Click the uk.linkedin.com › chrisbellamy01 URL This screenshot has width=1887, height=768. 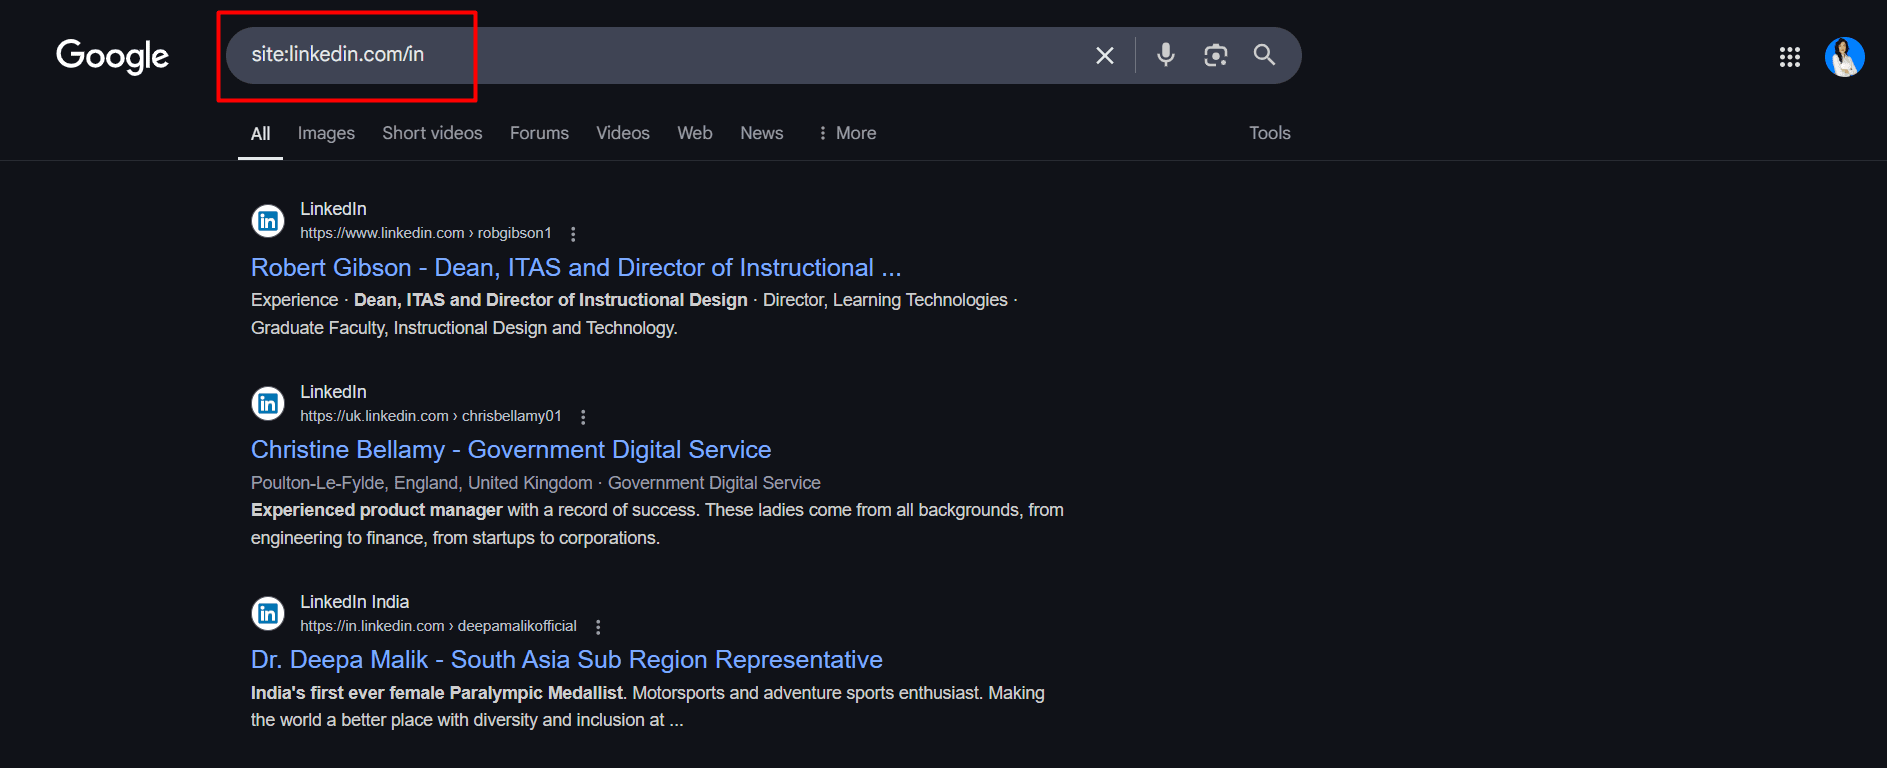point(431,416)
